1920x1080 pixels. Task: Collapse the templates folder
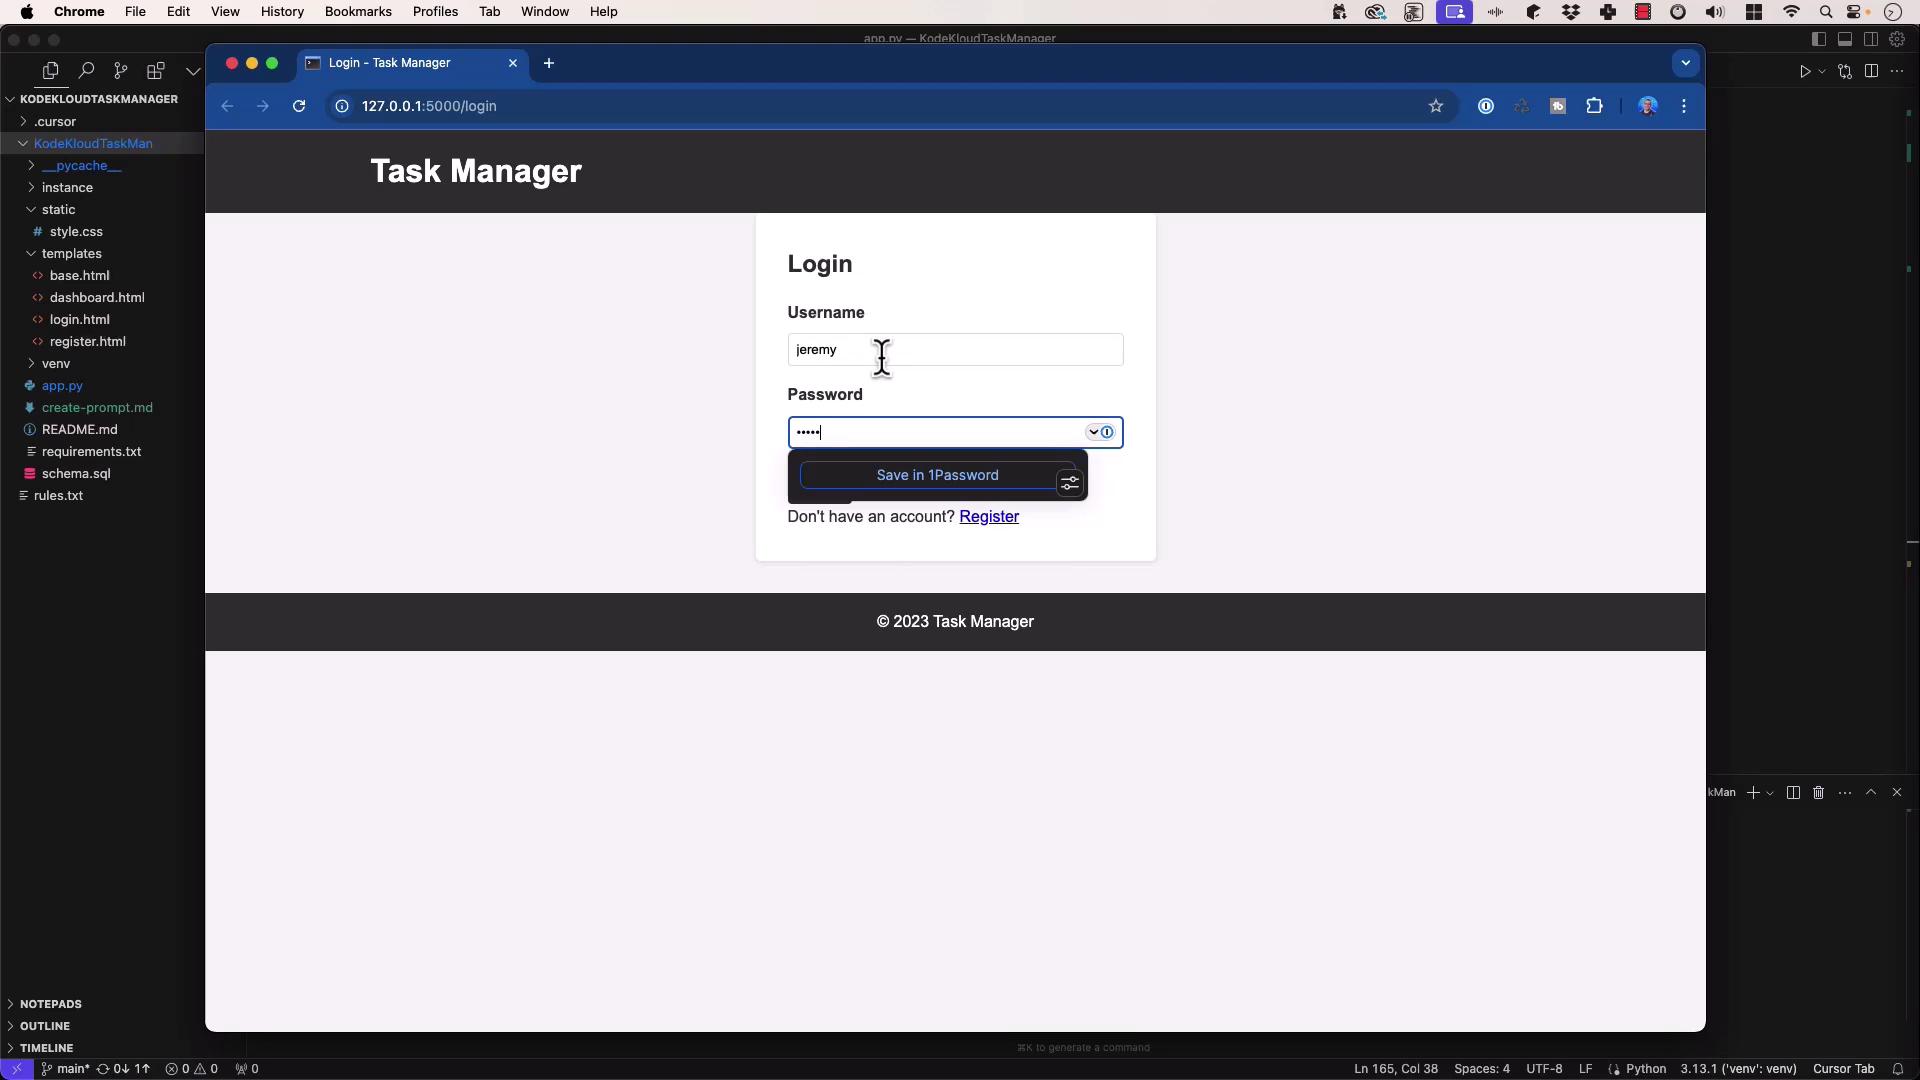pyautogui.click(x=70, y=253)
